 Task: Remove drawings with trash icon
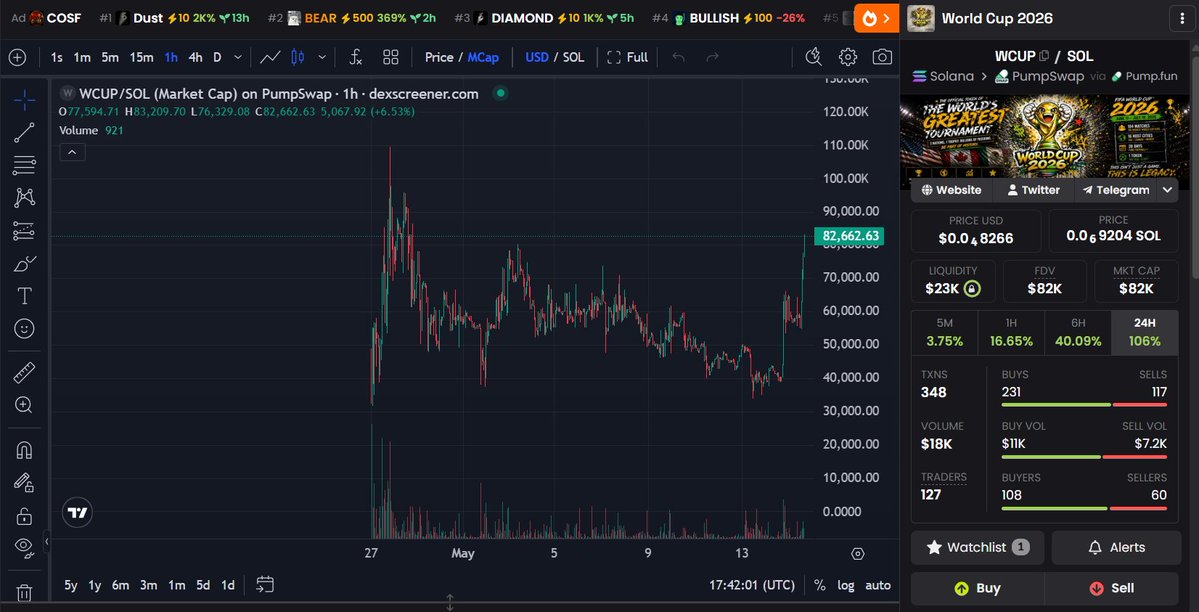pyautogui.click(x=24, y=593)
